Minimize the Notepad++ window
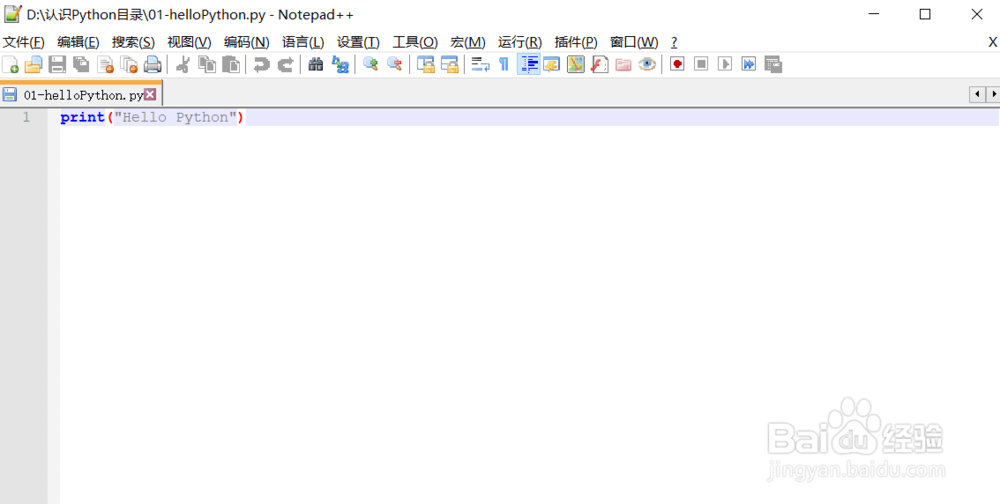Viewport: 1000px width, 504px height. tap(874, 14)
